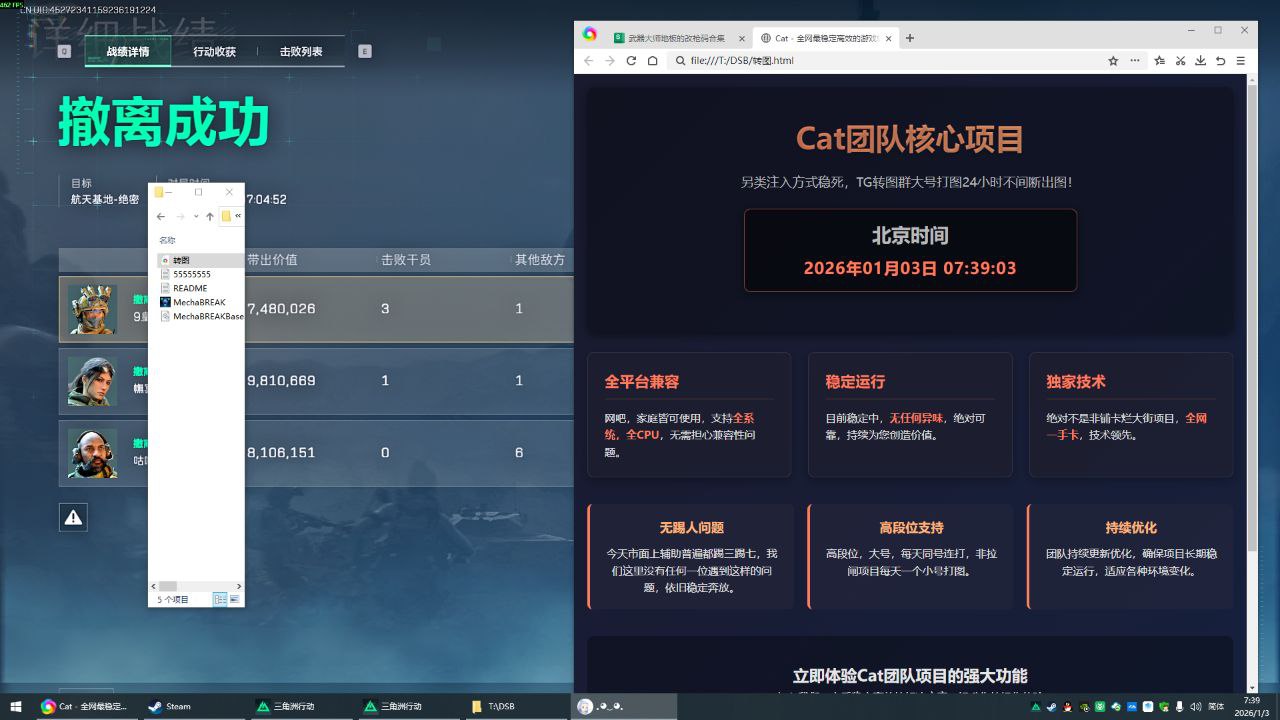Screen dimensions: 1280x720
Task: Bookmark this page with the star icon
Action: pos(1113,61)
